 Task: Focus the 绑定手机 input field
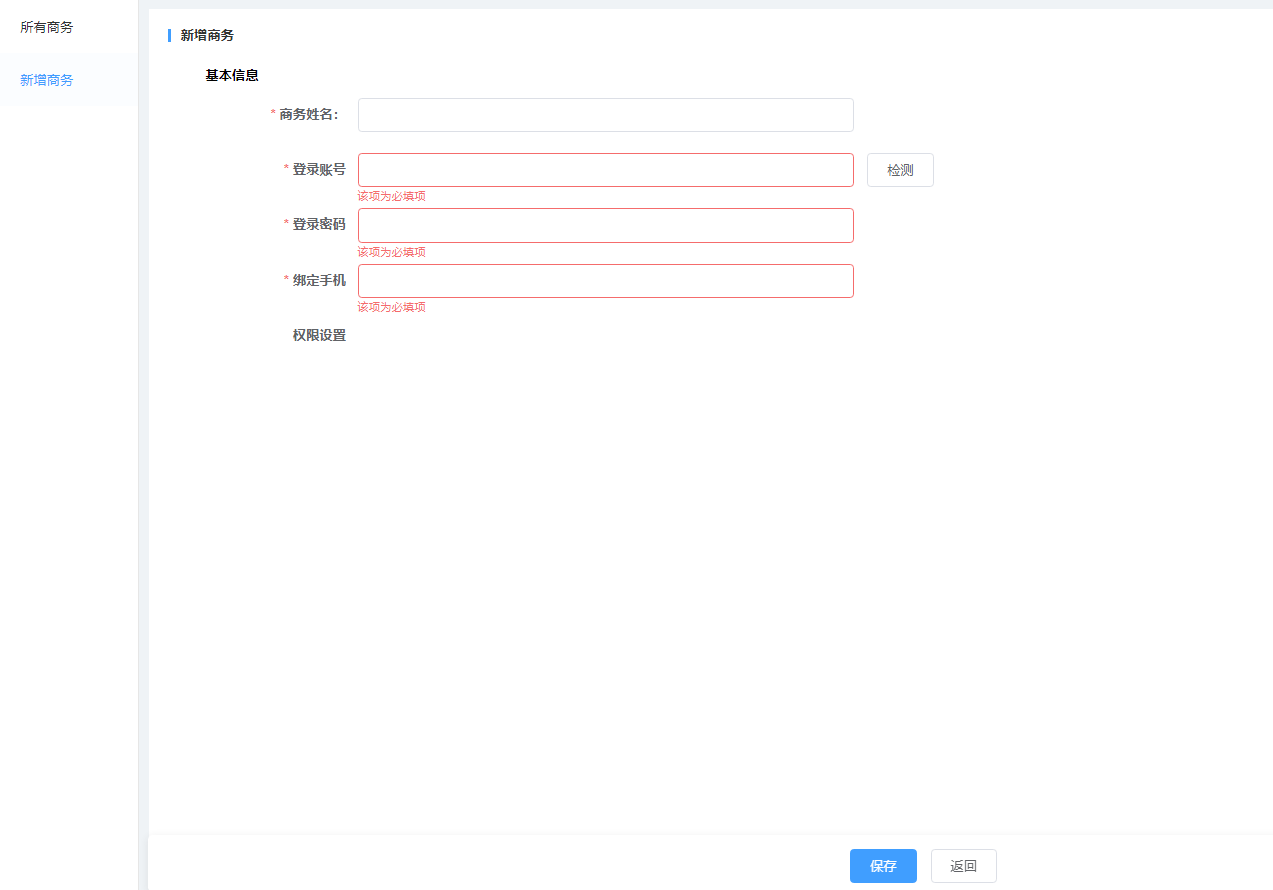[605, 281]
